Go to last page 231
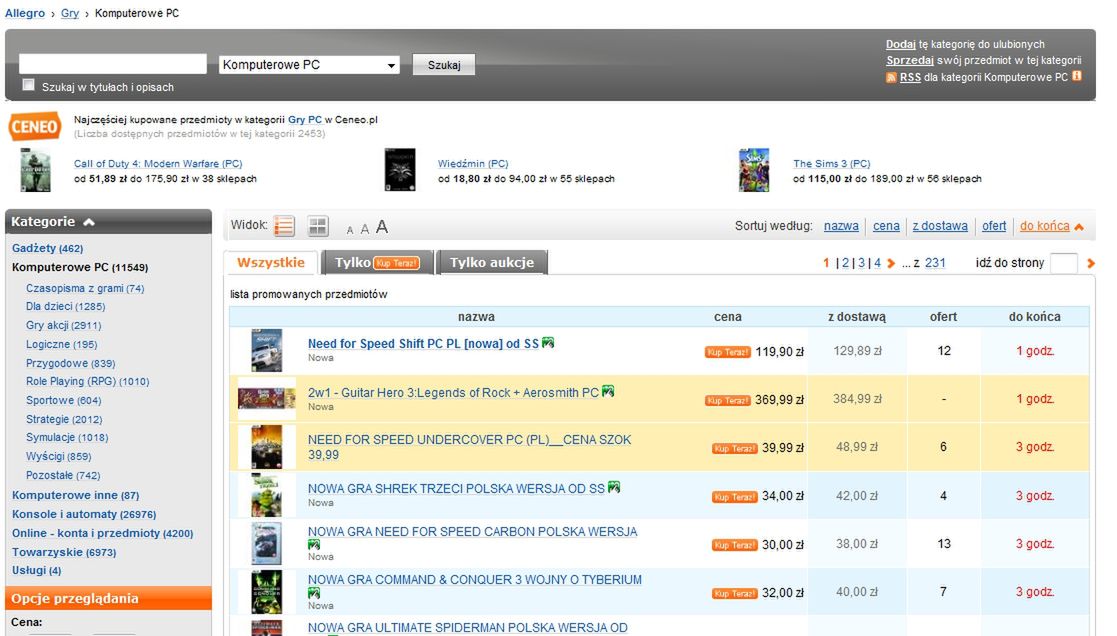This screenshot has width=1117, height=636. tap(935, 263)
